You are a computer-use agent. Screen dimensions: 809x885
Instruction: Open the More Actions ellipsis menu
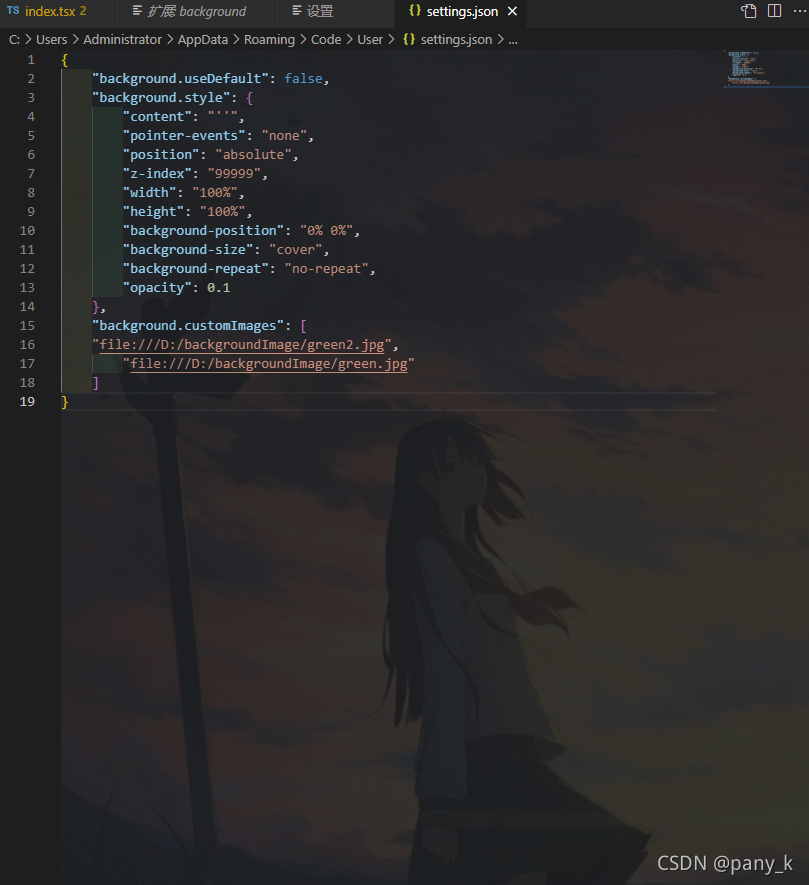click(x=800, y=10)
